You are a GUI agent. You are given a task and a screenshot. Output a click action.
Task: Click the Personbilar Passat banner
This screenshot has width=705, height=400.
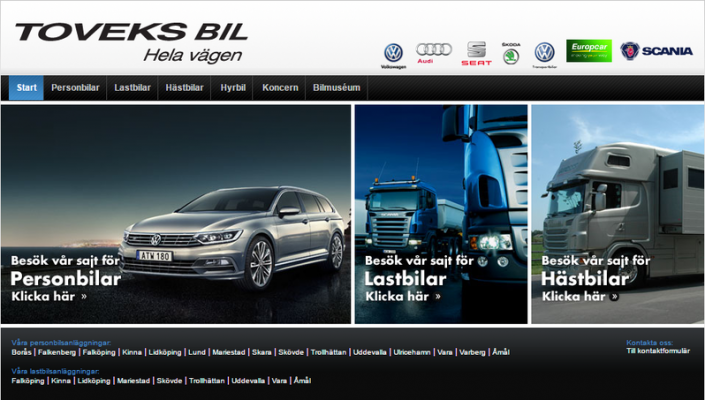[176, 214]
